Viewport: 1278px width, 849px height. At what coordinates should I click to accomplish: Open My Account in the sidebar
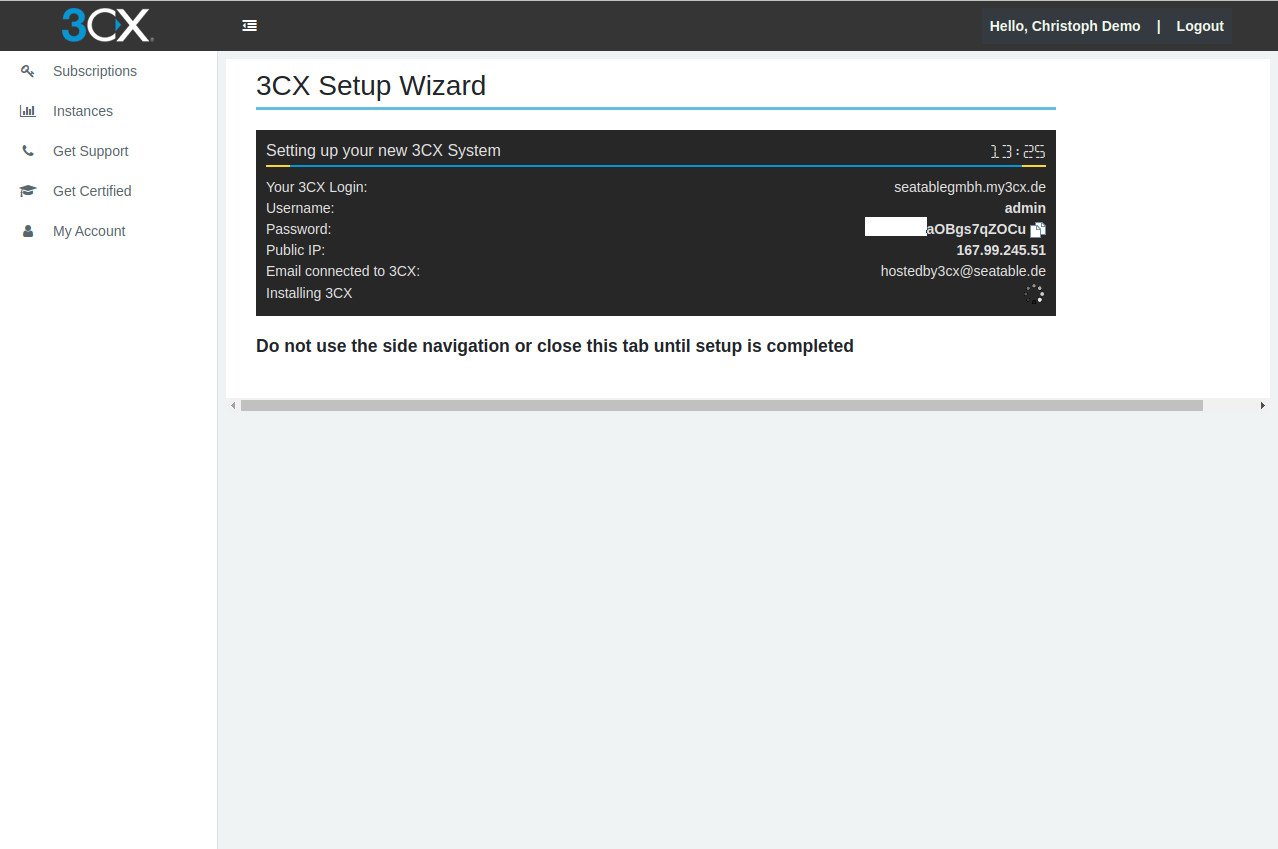(x=89, y=231)
